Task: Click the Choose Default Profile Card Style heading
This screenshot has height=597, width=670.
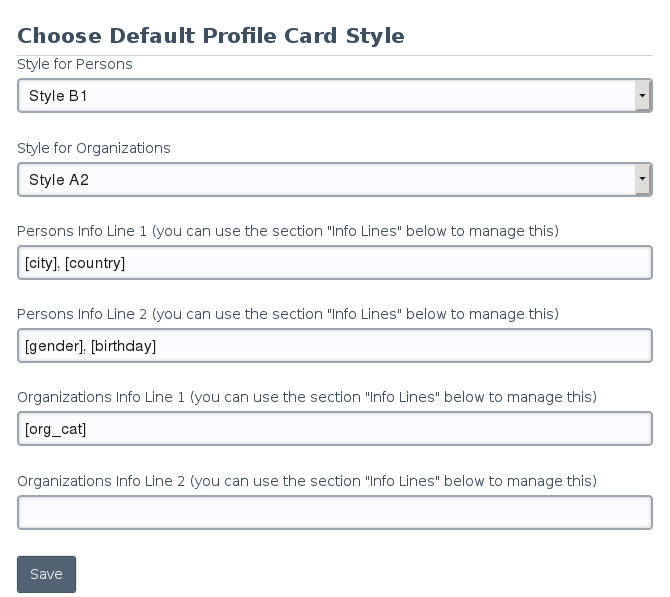Action: coord(211,36)
